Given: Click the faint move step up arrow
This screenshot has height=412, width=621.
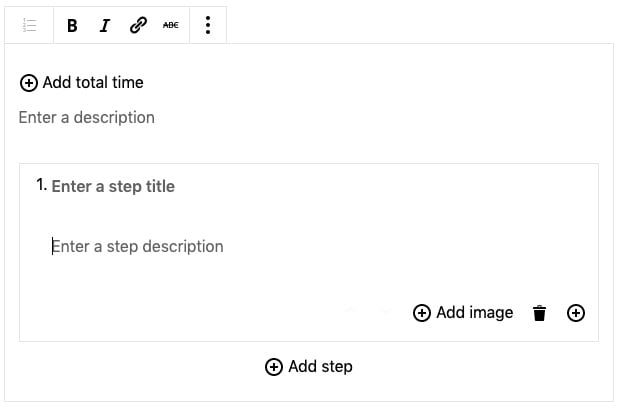Looking at the screenshot, I should [351, 313].
